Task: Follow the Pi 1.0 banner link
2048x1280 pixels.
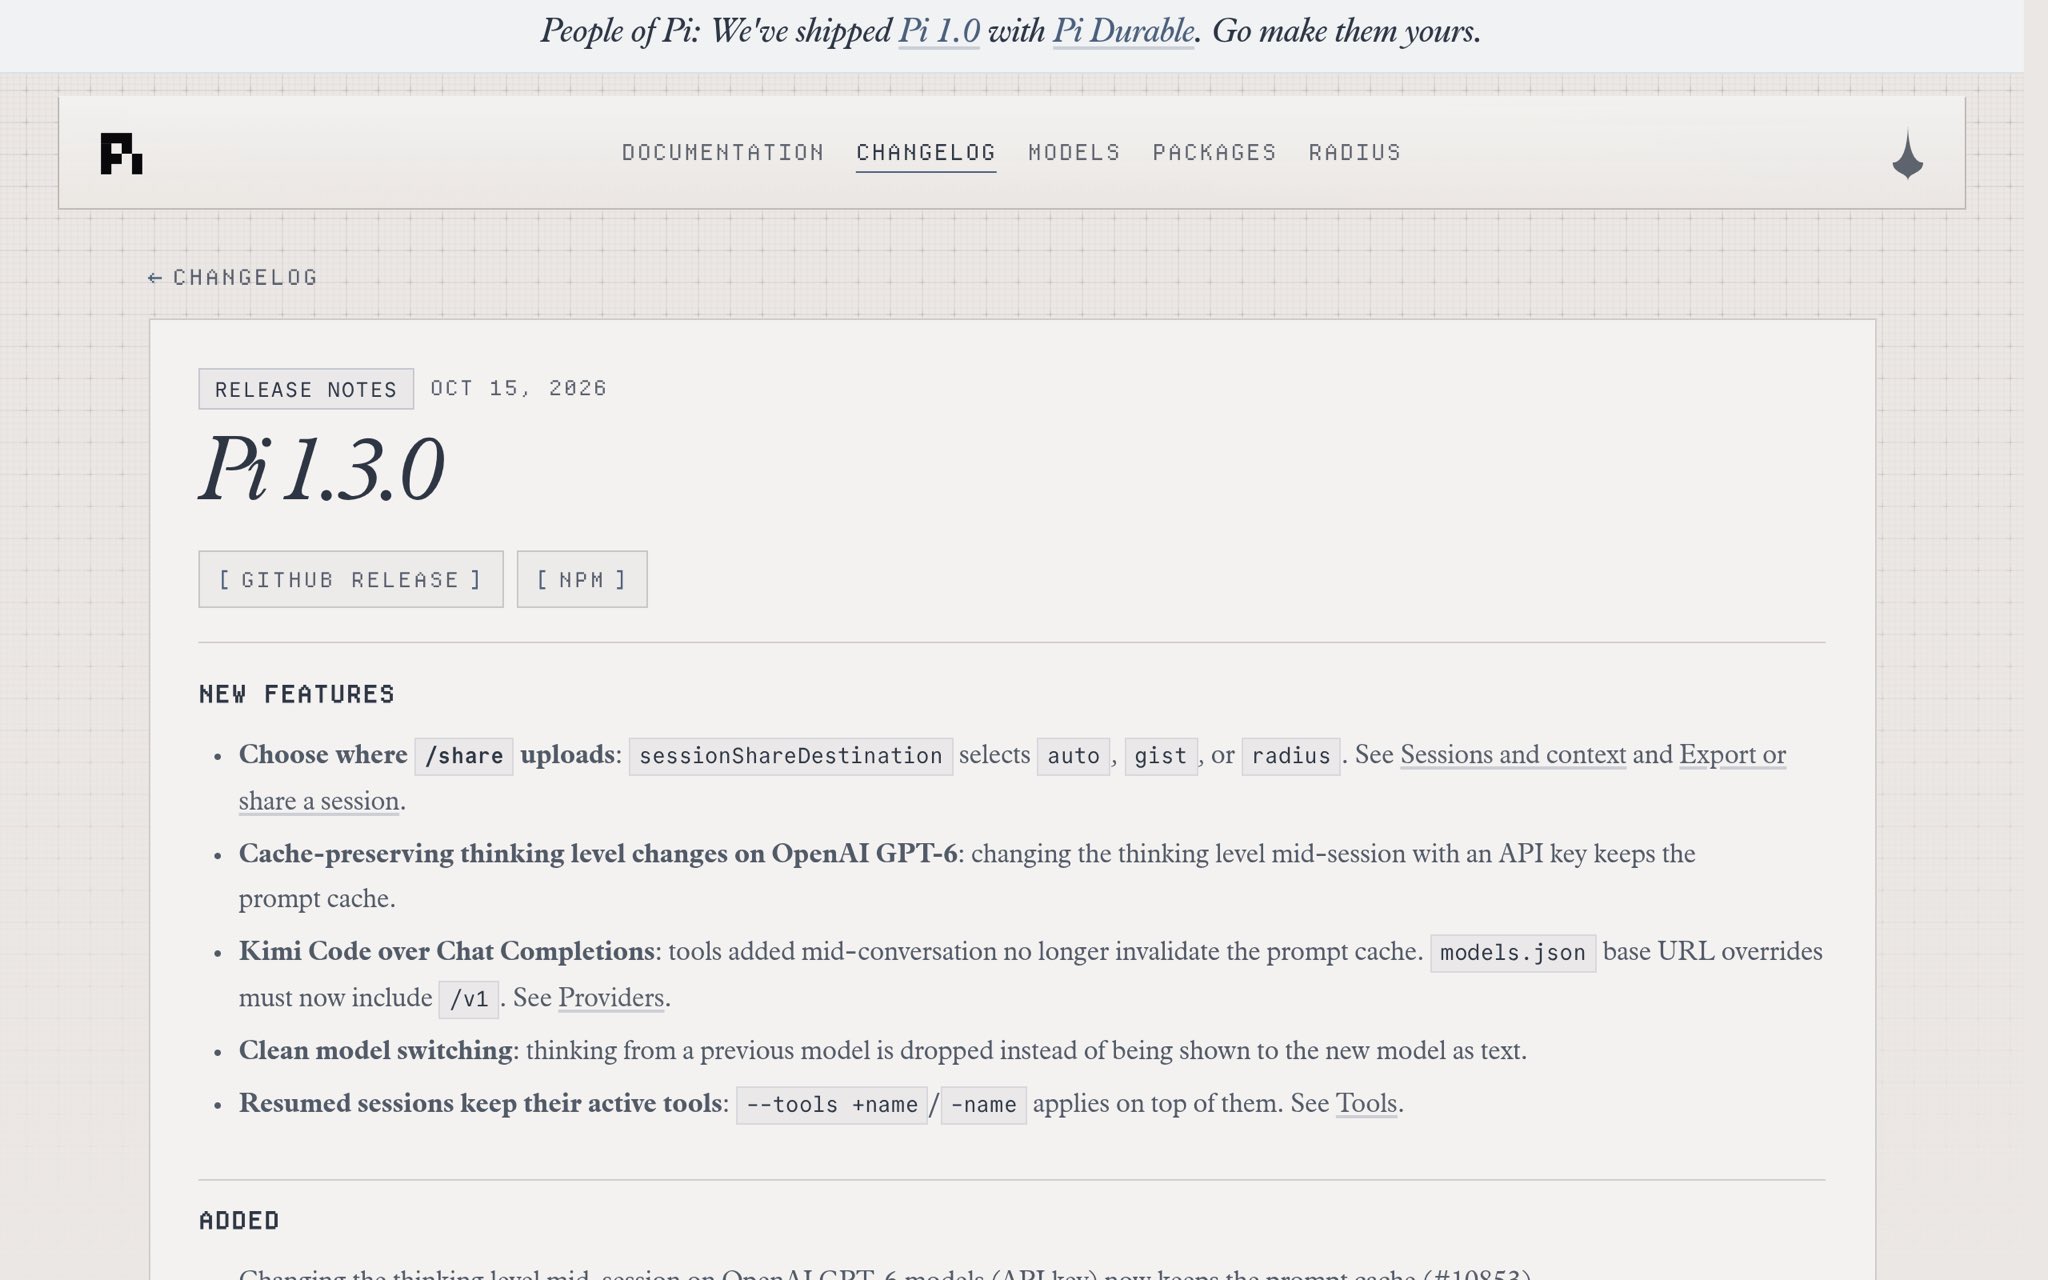Action: coord(939,31)
